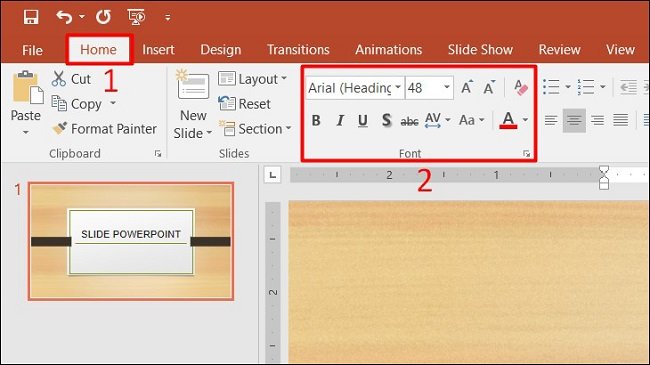The height and width of the screenshot is (365, 650).
Task: Expand the Paste options arrow
Action: [x=26, y=132]
